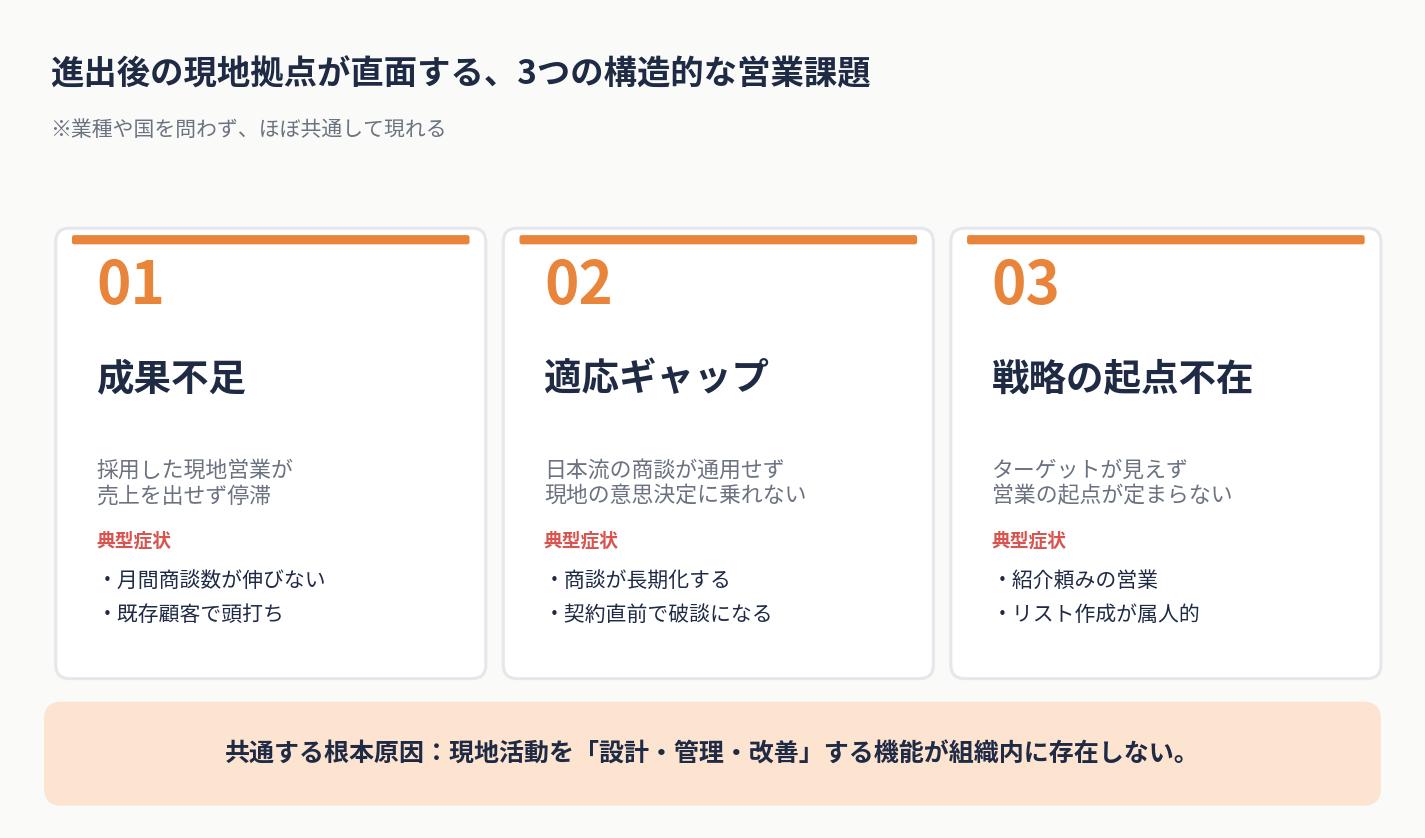Click the 共通する根本原因 banner text
Image resolution: width=1425 pixels, height=838 pixels.
click(706, 752)
